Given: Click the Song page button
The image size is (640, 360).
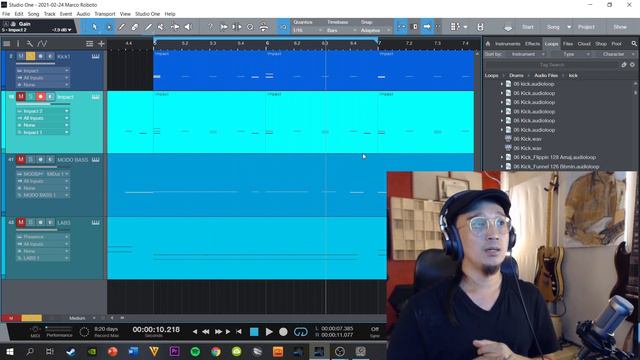Looking at the screenshot, I should (553, 27).
